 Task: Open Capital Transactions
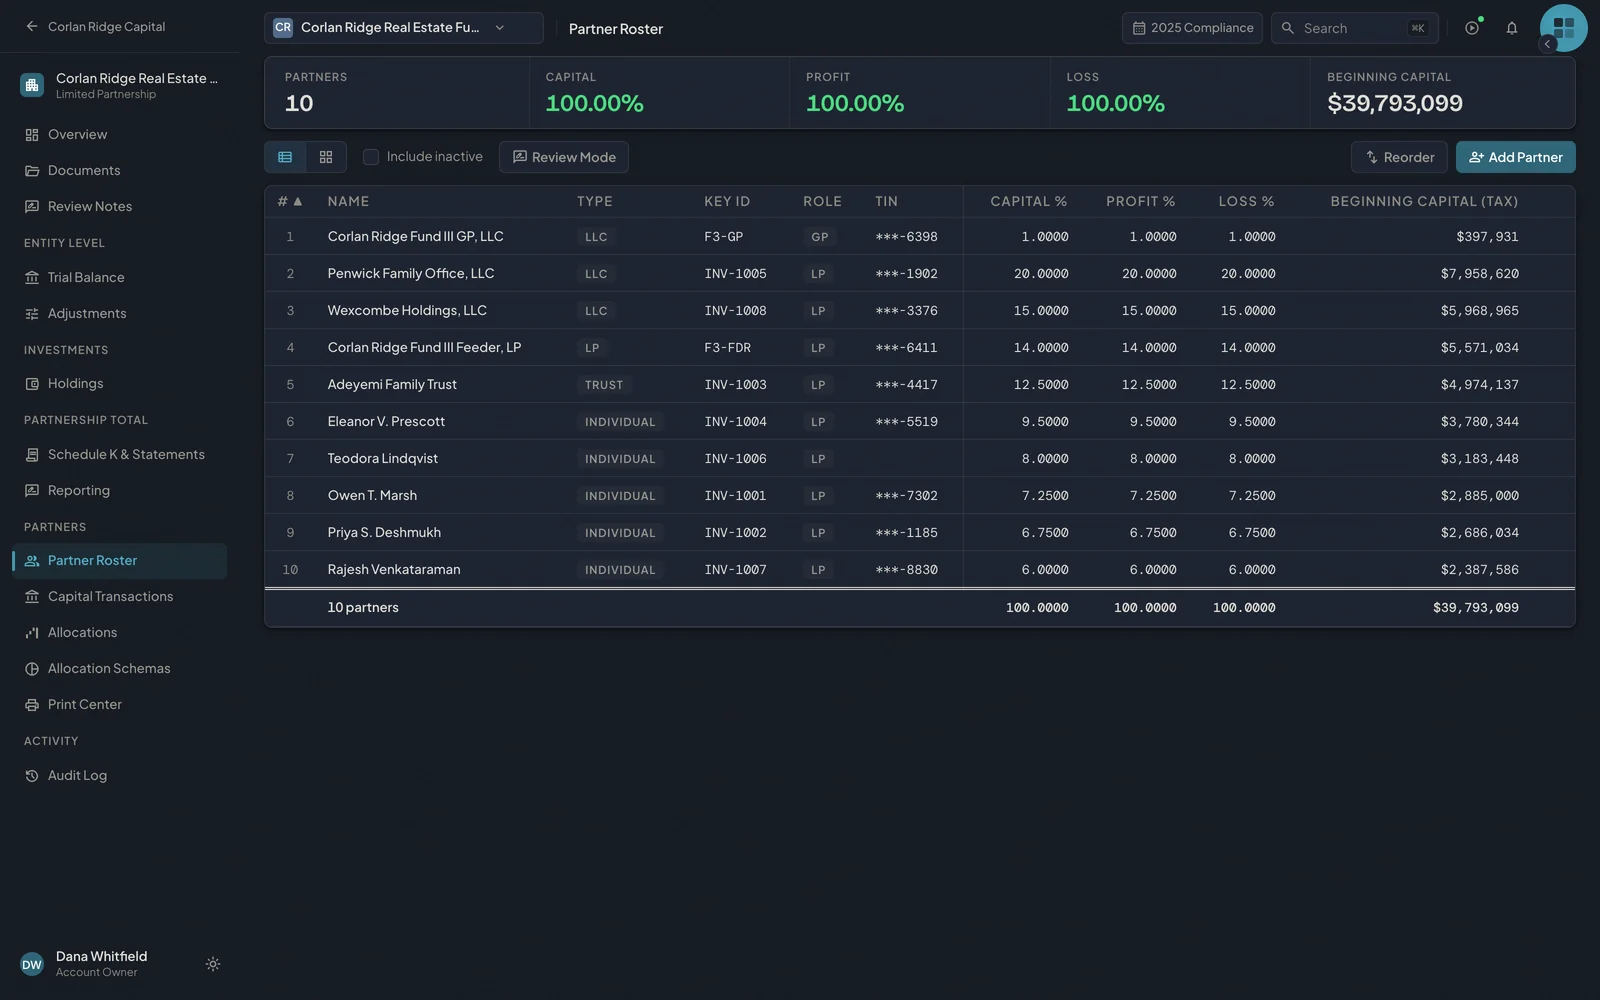click(x=120, y=596)
